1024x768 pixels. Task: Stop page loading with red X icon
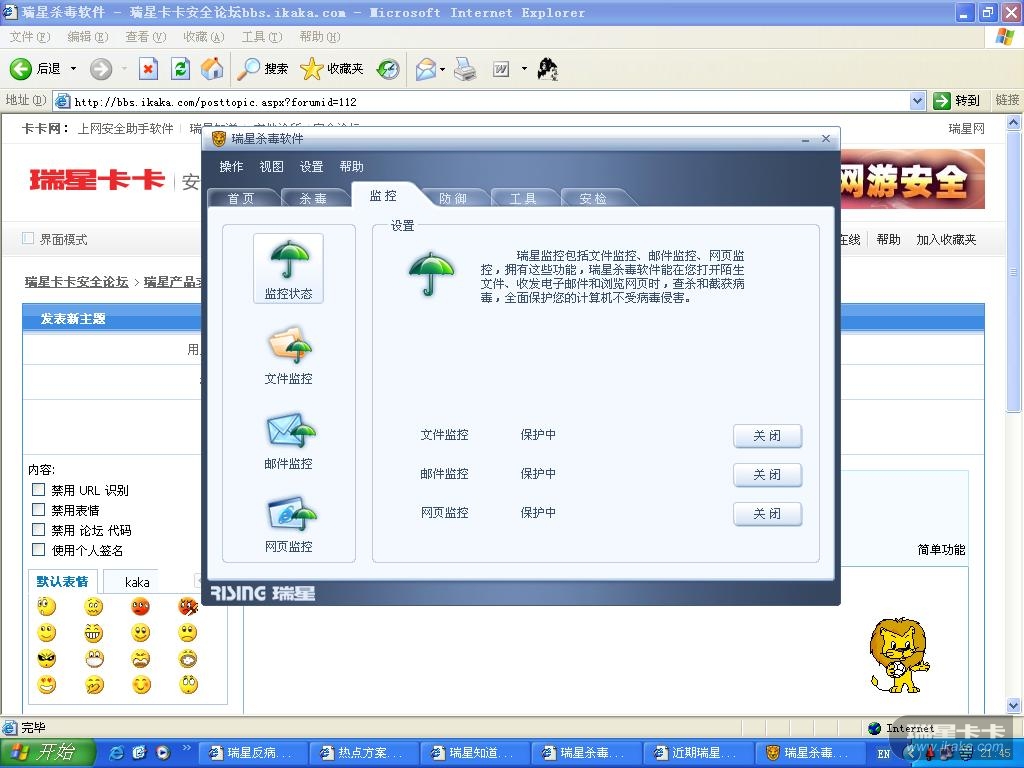coord(148,69)
